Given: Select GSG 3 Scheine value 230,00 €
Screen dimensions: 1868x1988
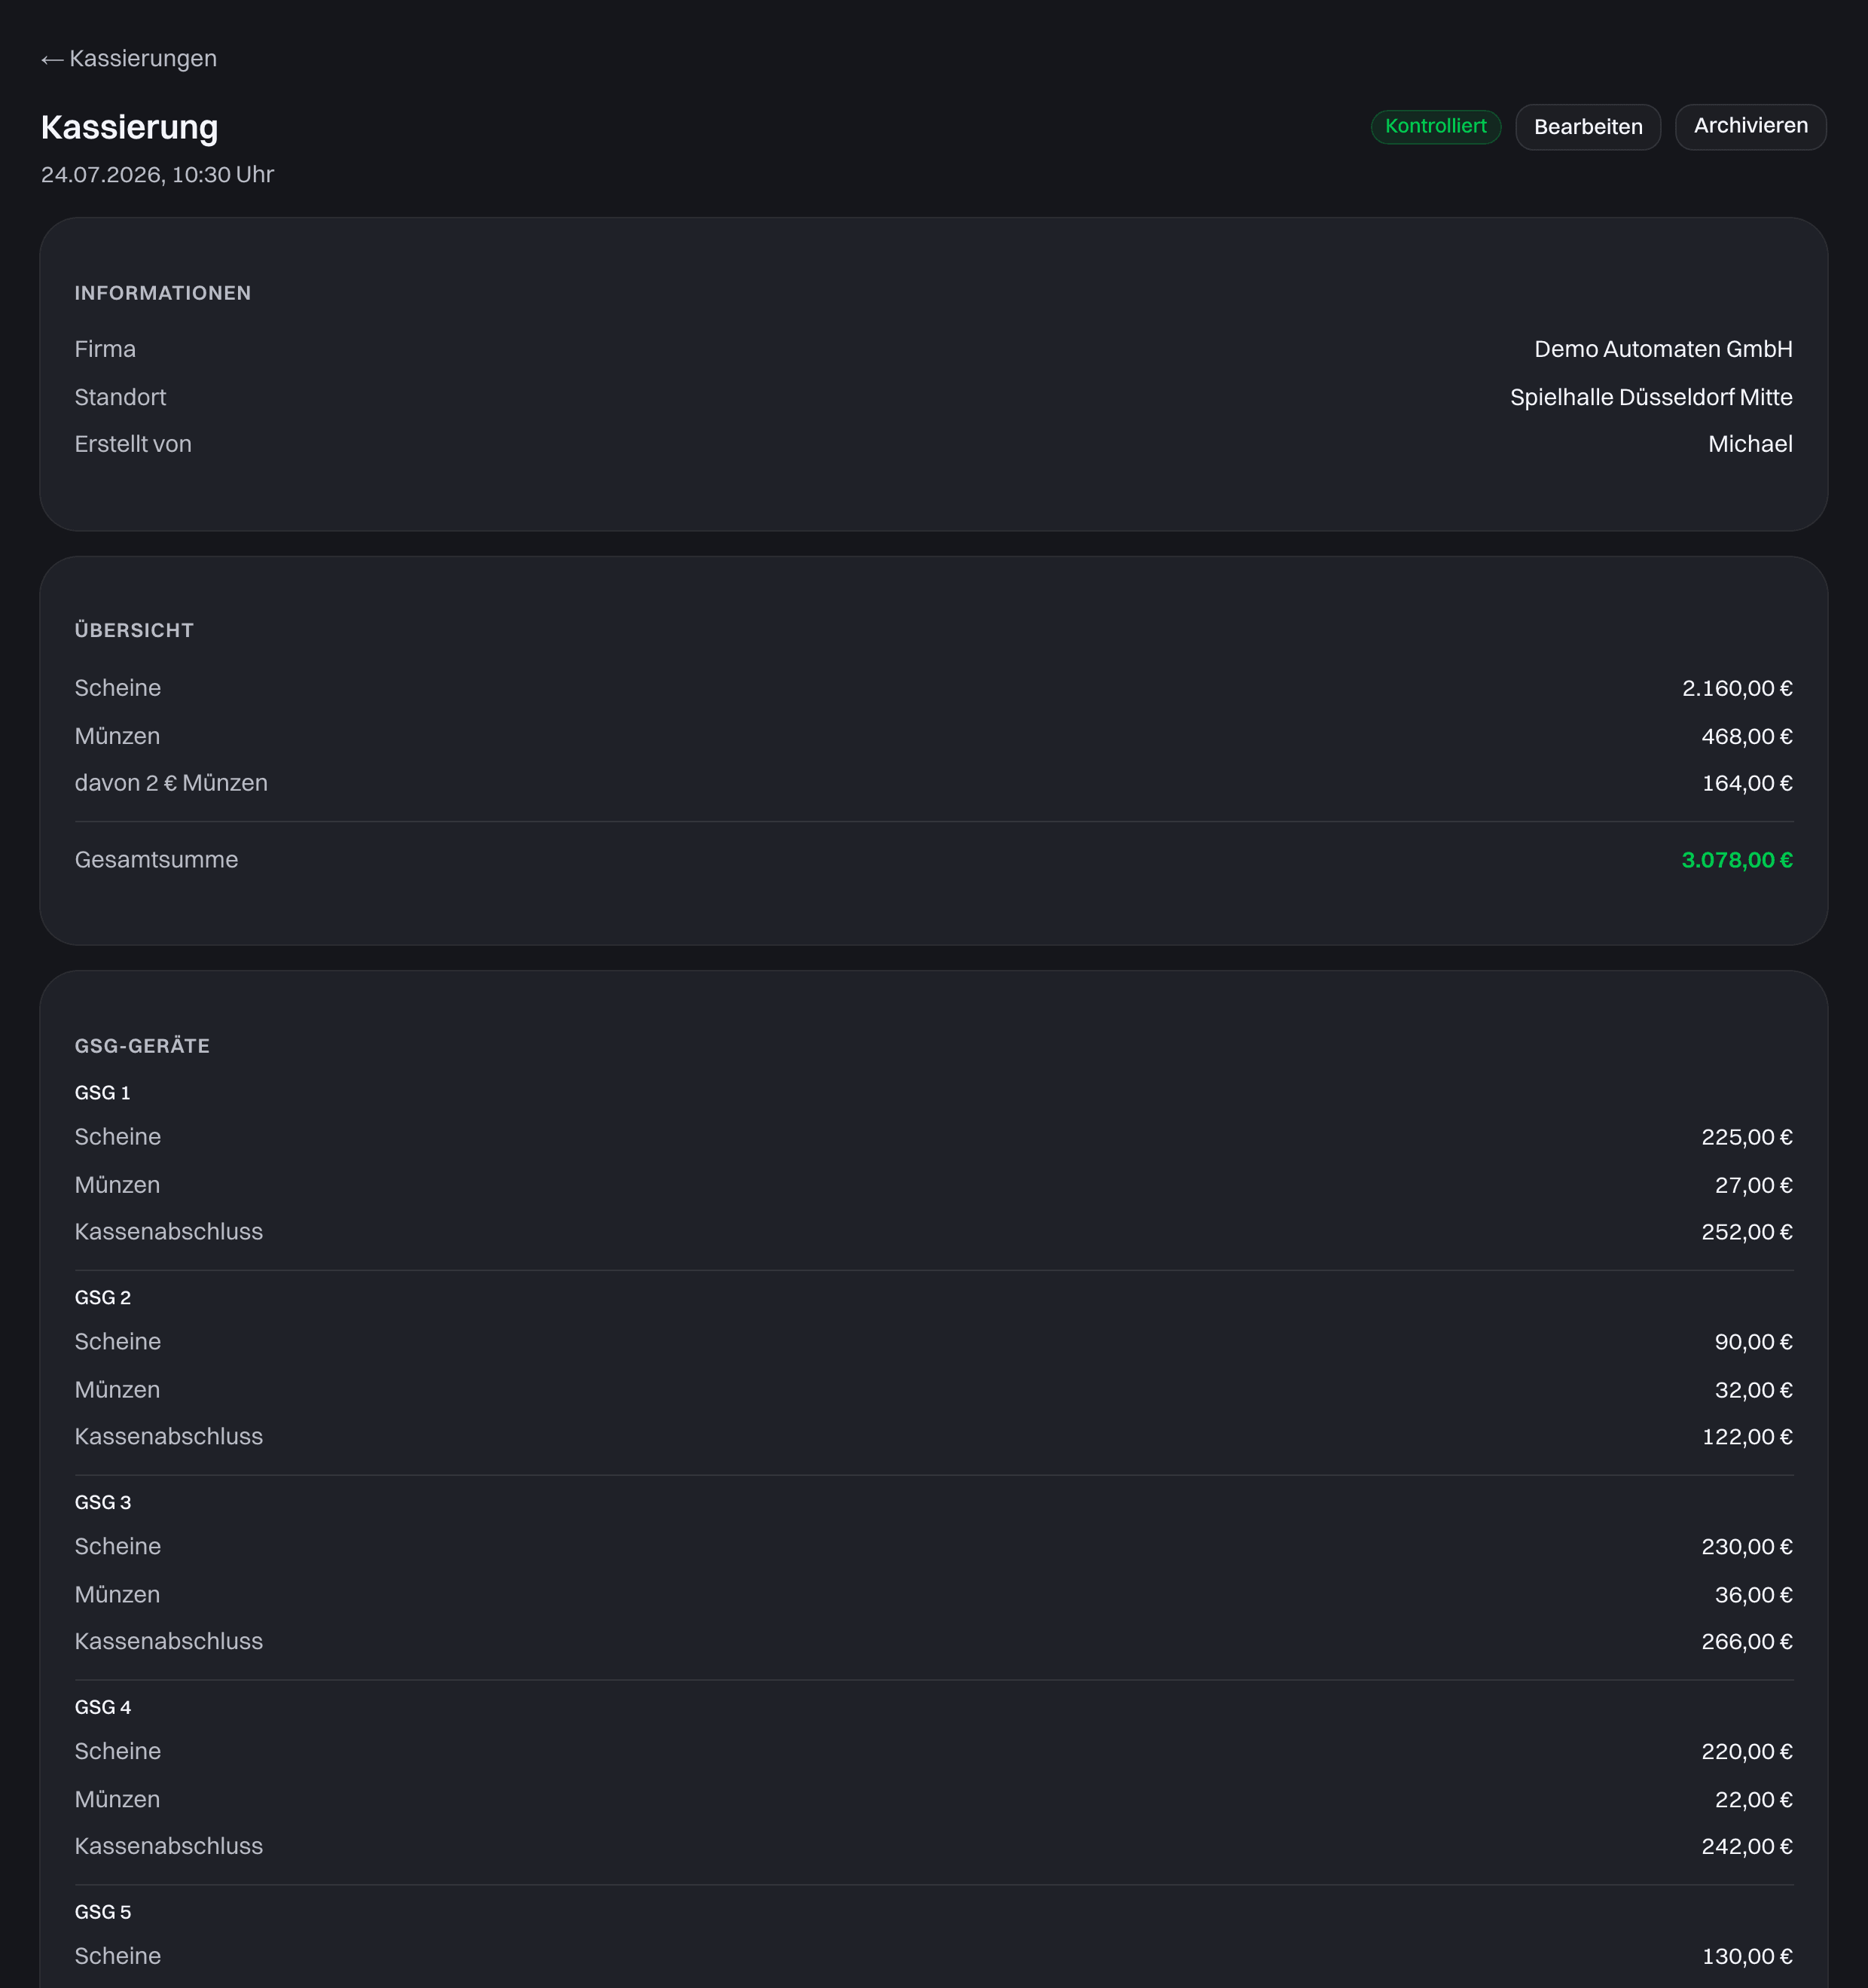Looking at the screenshot, I should point(1747,1547).
